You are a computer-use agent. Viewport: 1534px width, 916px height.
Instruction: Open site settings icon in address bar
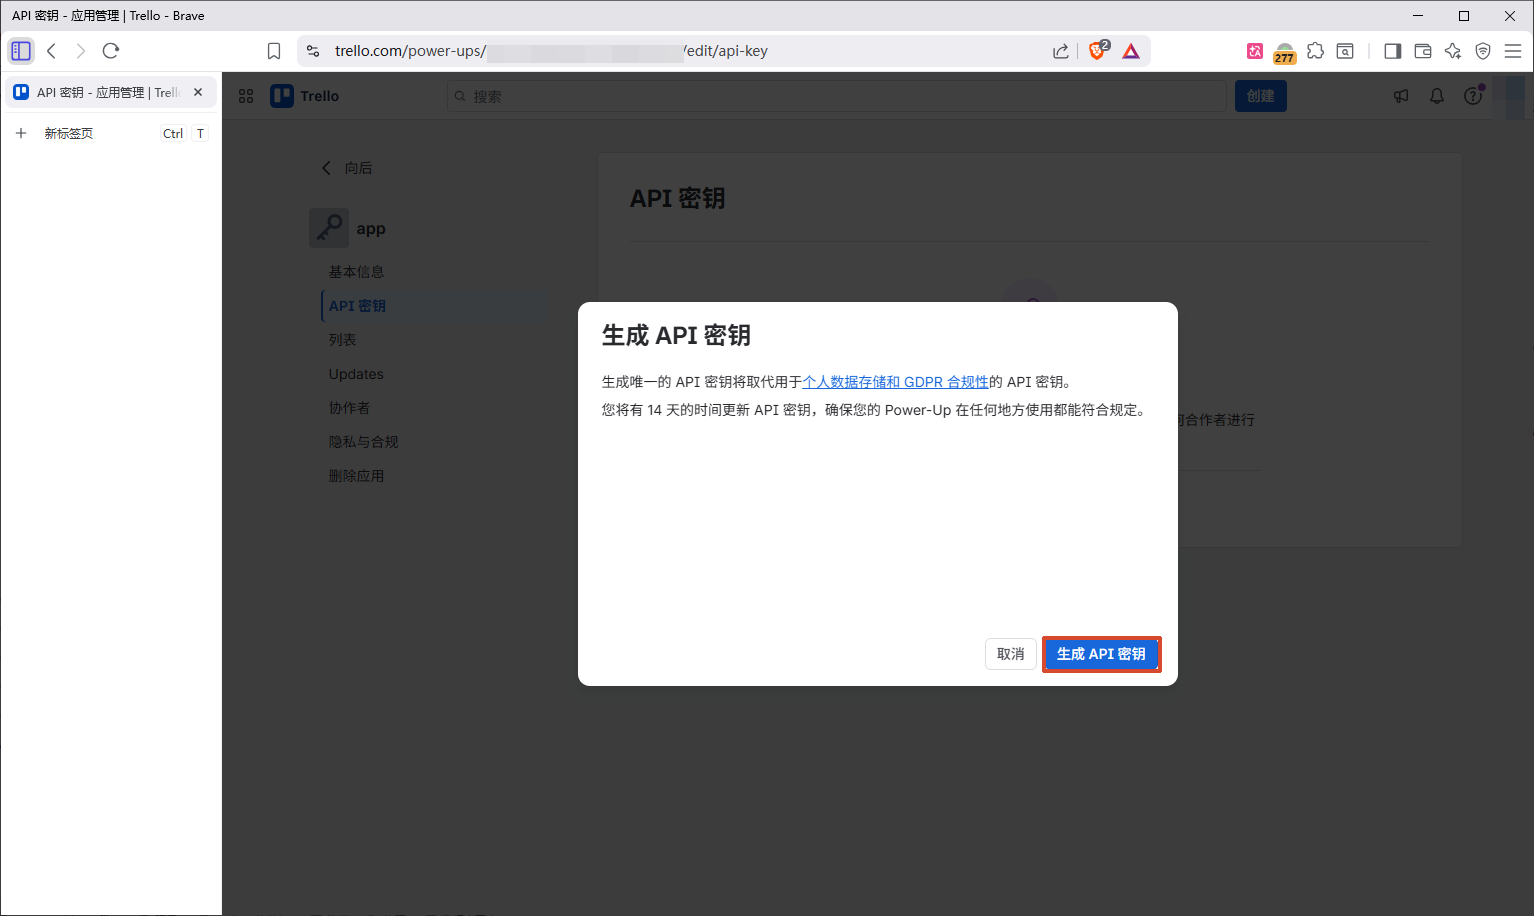313,51
